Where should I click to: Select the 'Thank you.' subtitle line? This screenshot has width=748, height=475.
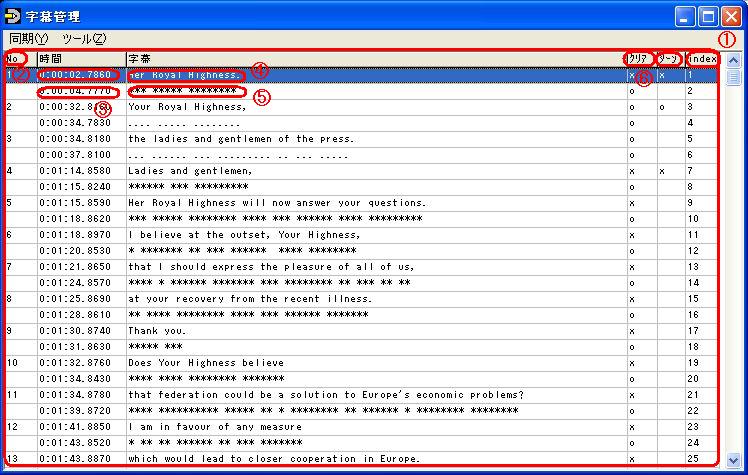click(158, 331)
